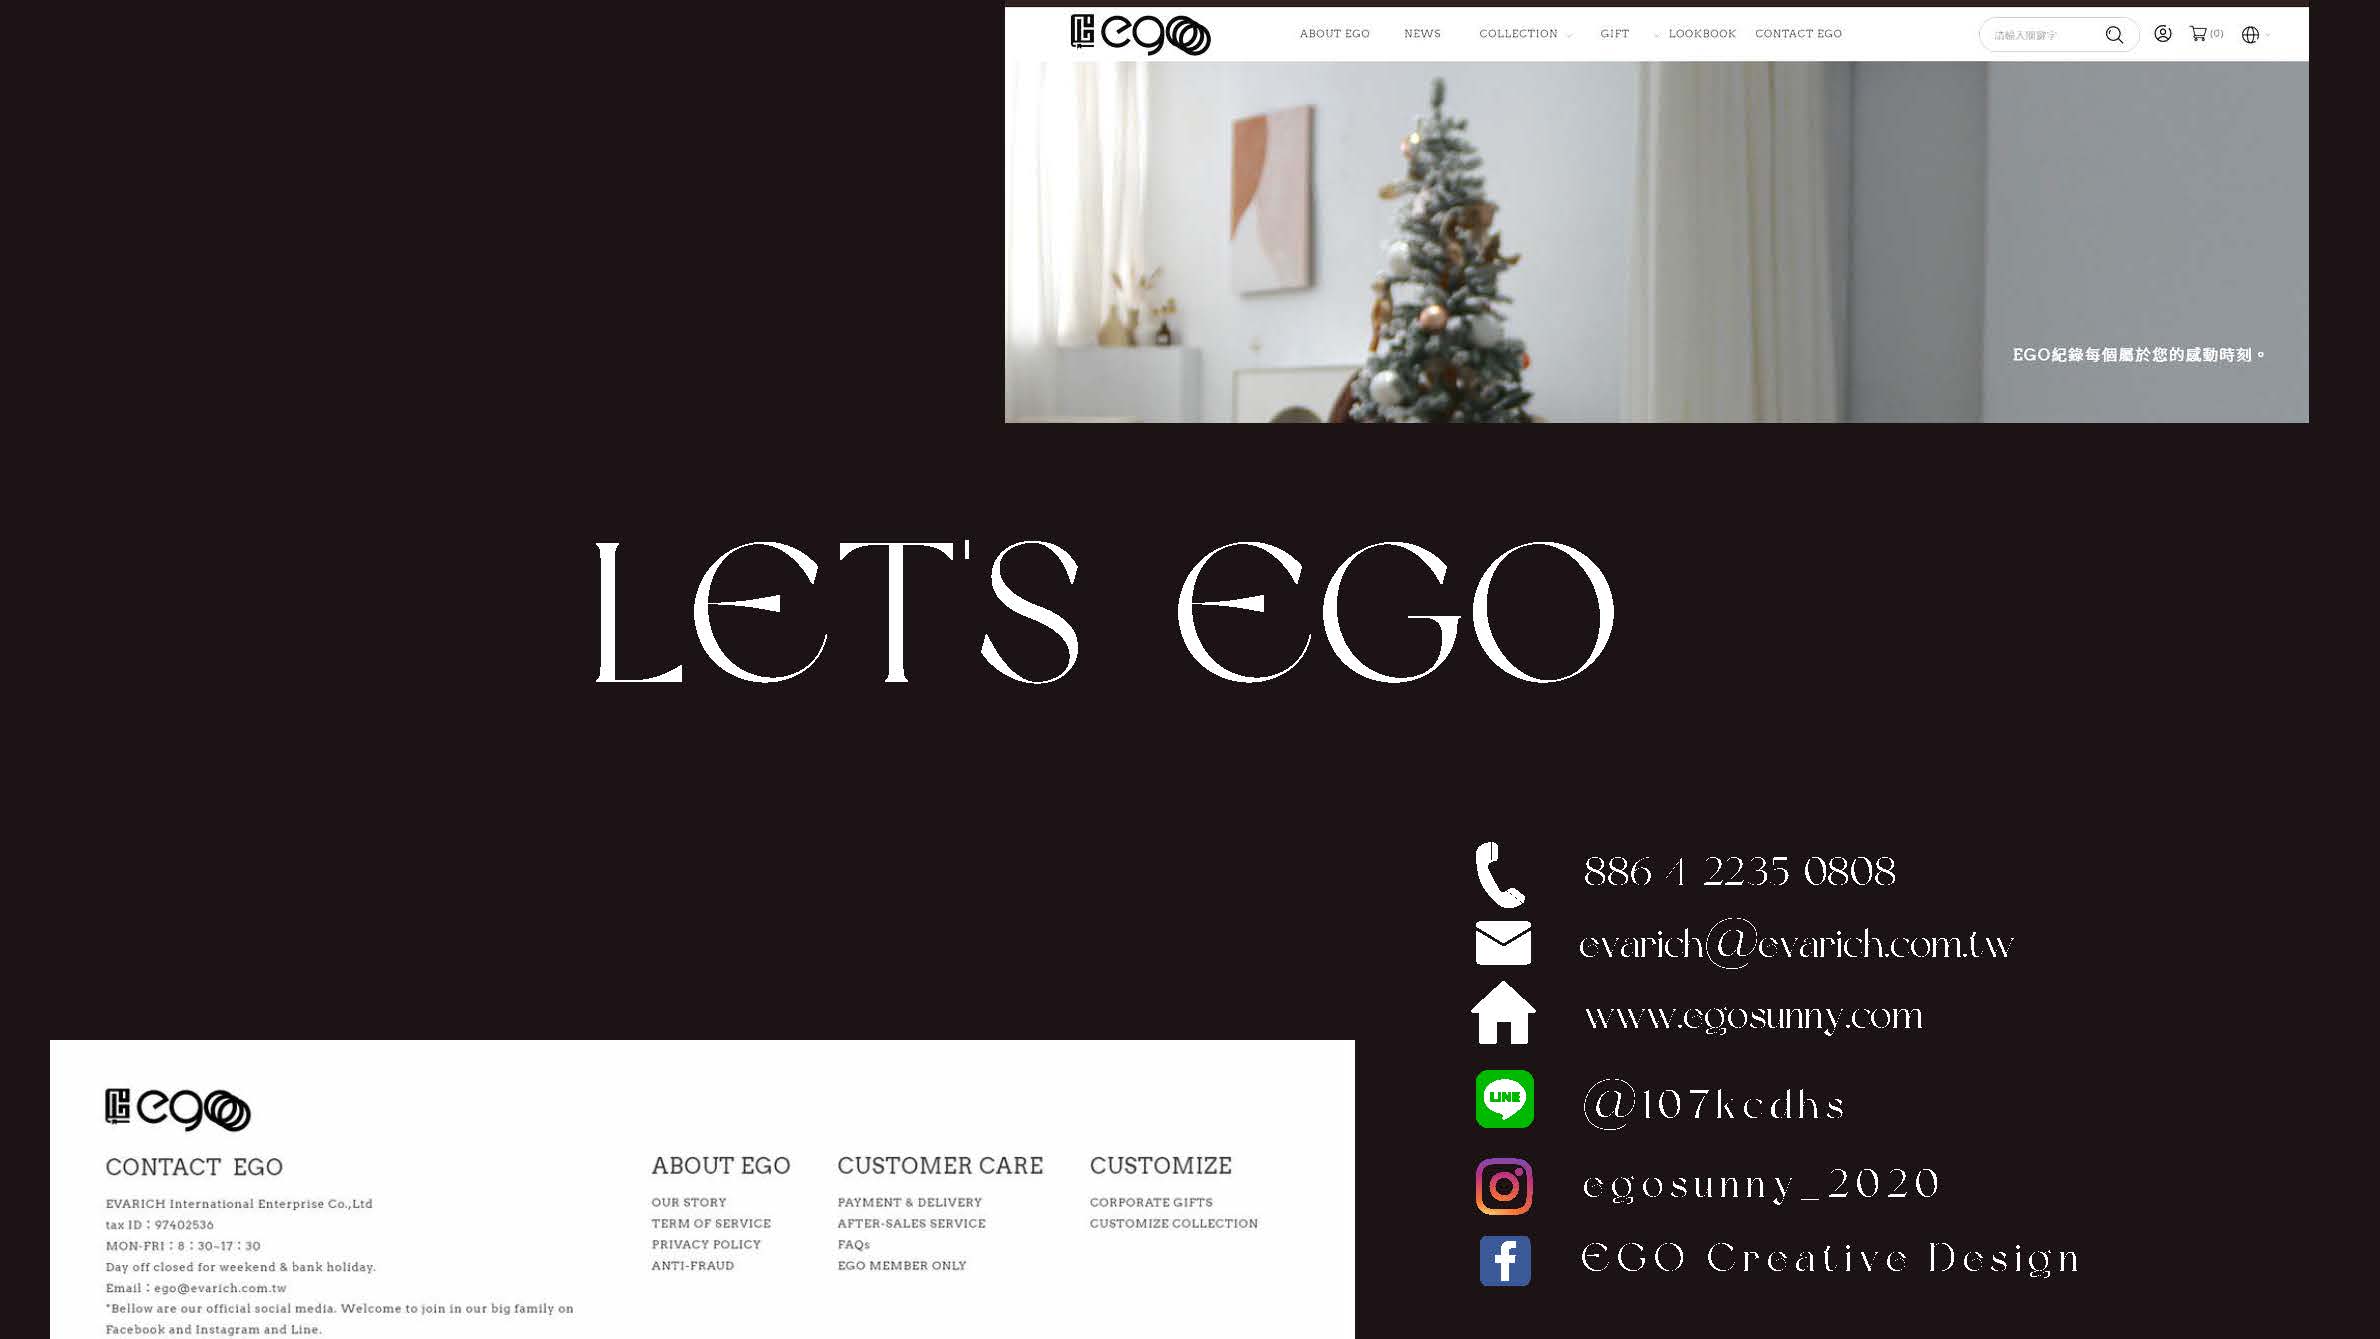Open the CORPORATE GIFTS link
This screenshot has width=2380, height=1339.
pyautogui.click(x=1151, y=1202)
